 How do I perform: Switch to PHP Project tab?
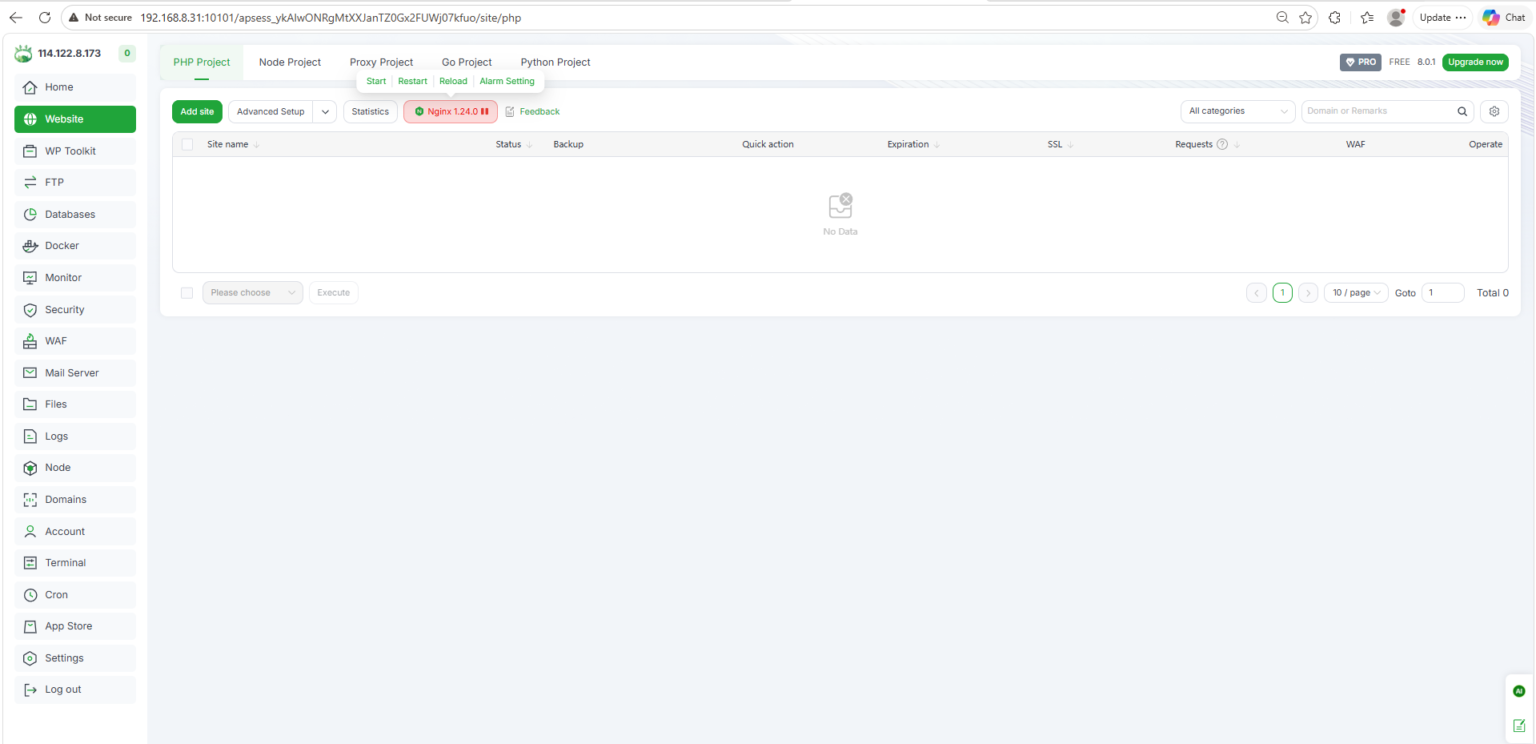[x=201, y=62]
